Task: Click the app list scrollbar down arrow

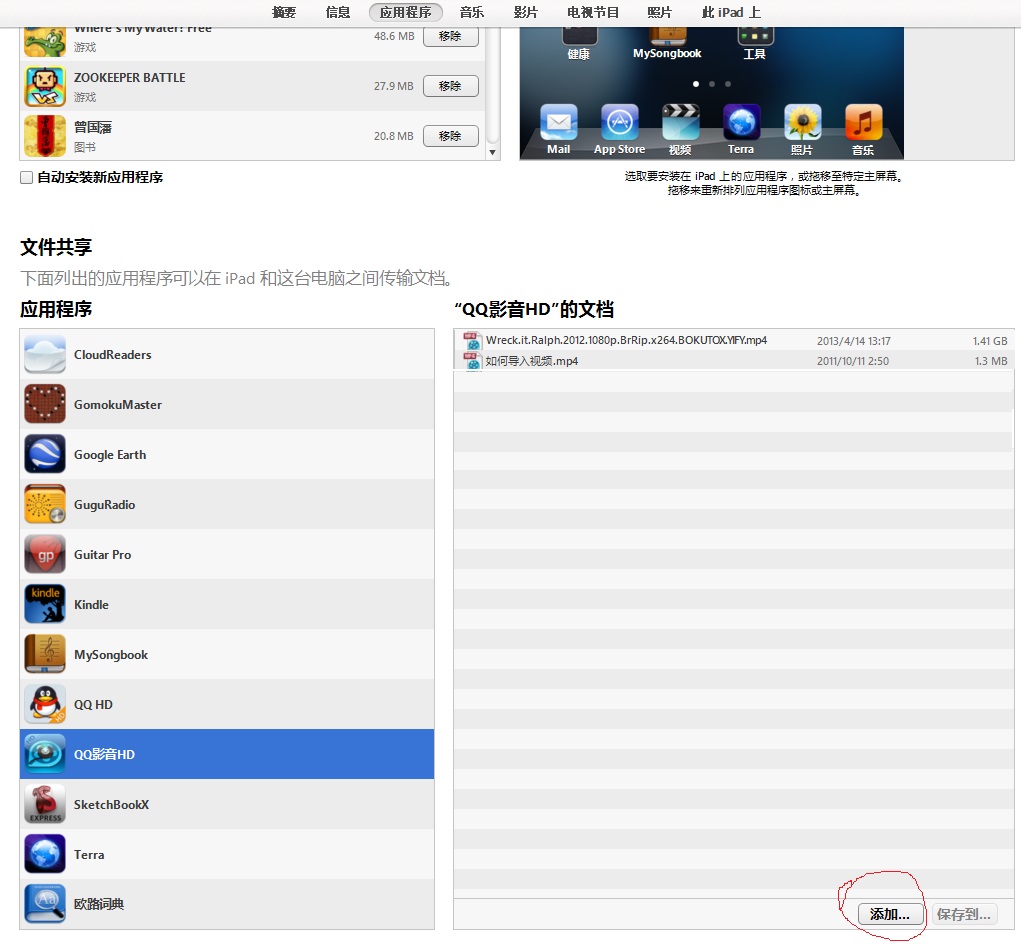Action: 492,152
